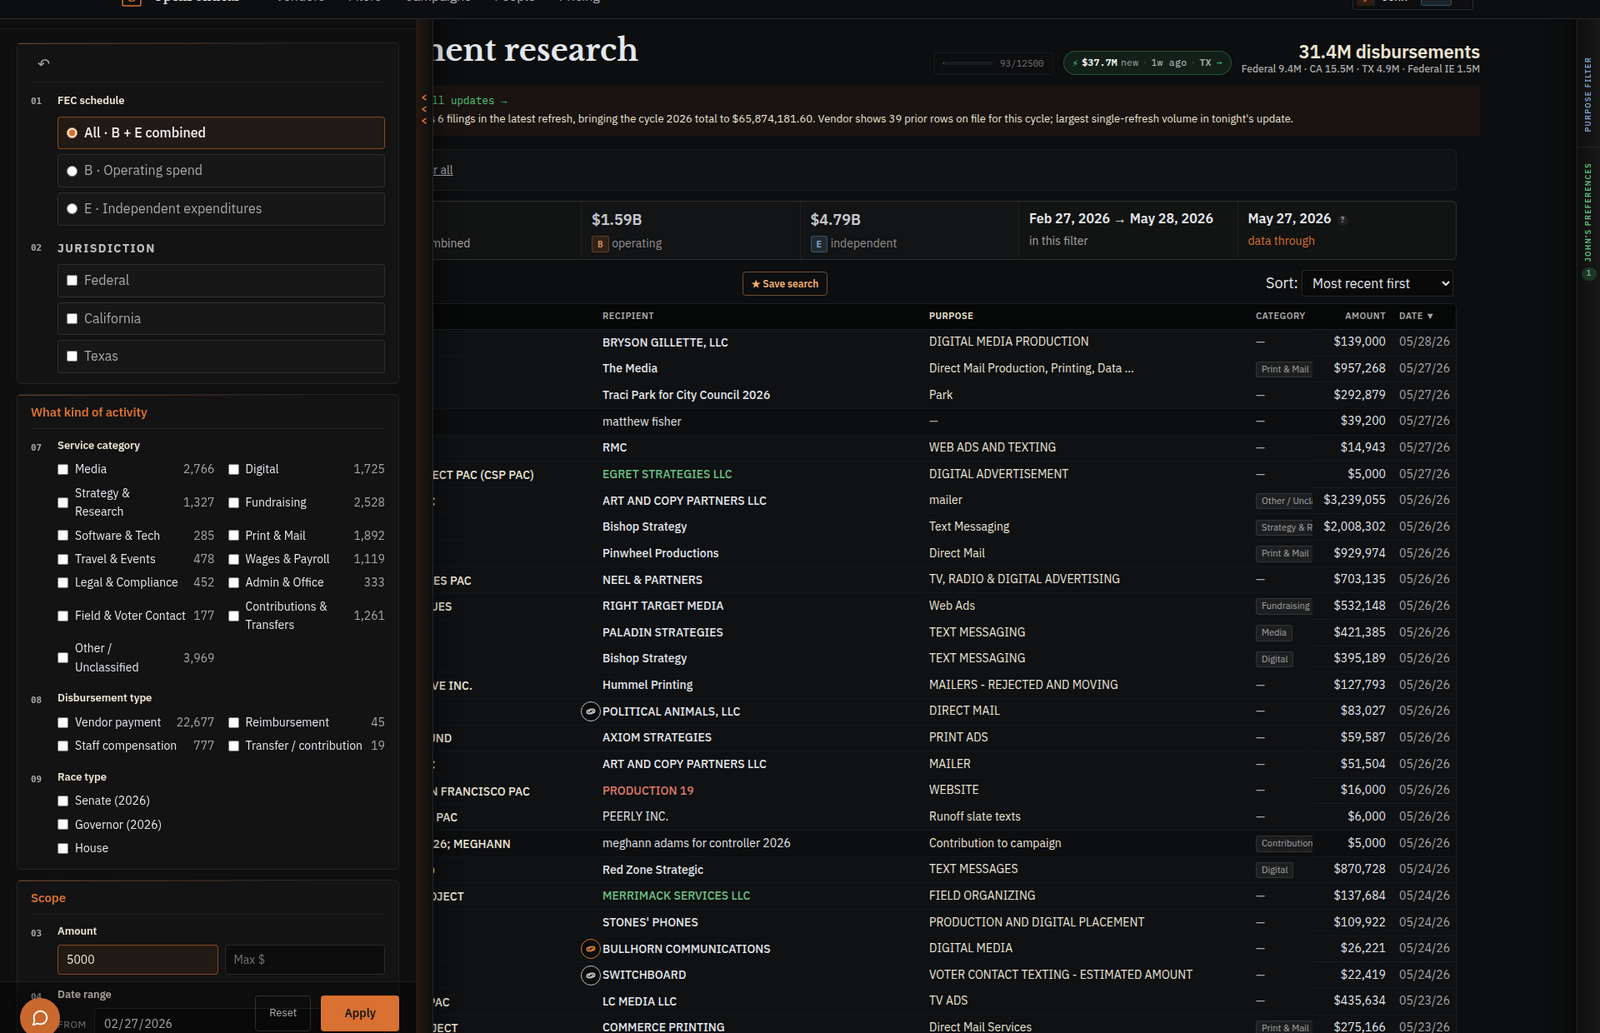Open the Sort Most recent first dropdown

[1377, 284]
